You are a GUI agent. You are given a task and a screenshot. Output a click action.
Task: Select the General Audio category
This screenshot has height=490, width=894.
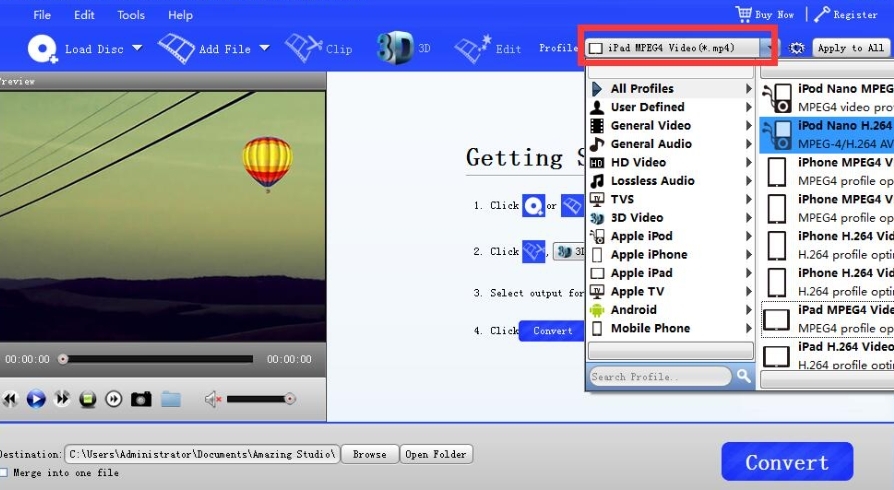tap(671, 144)
